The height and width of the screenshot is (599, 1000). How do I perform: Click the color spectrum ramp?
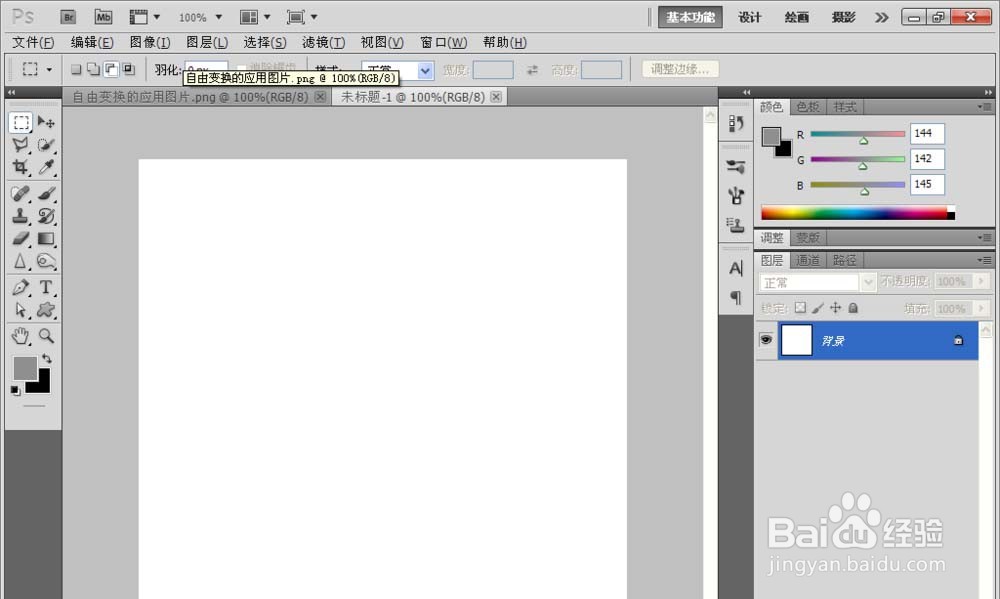click(858, 213)
